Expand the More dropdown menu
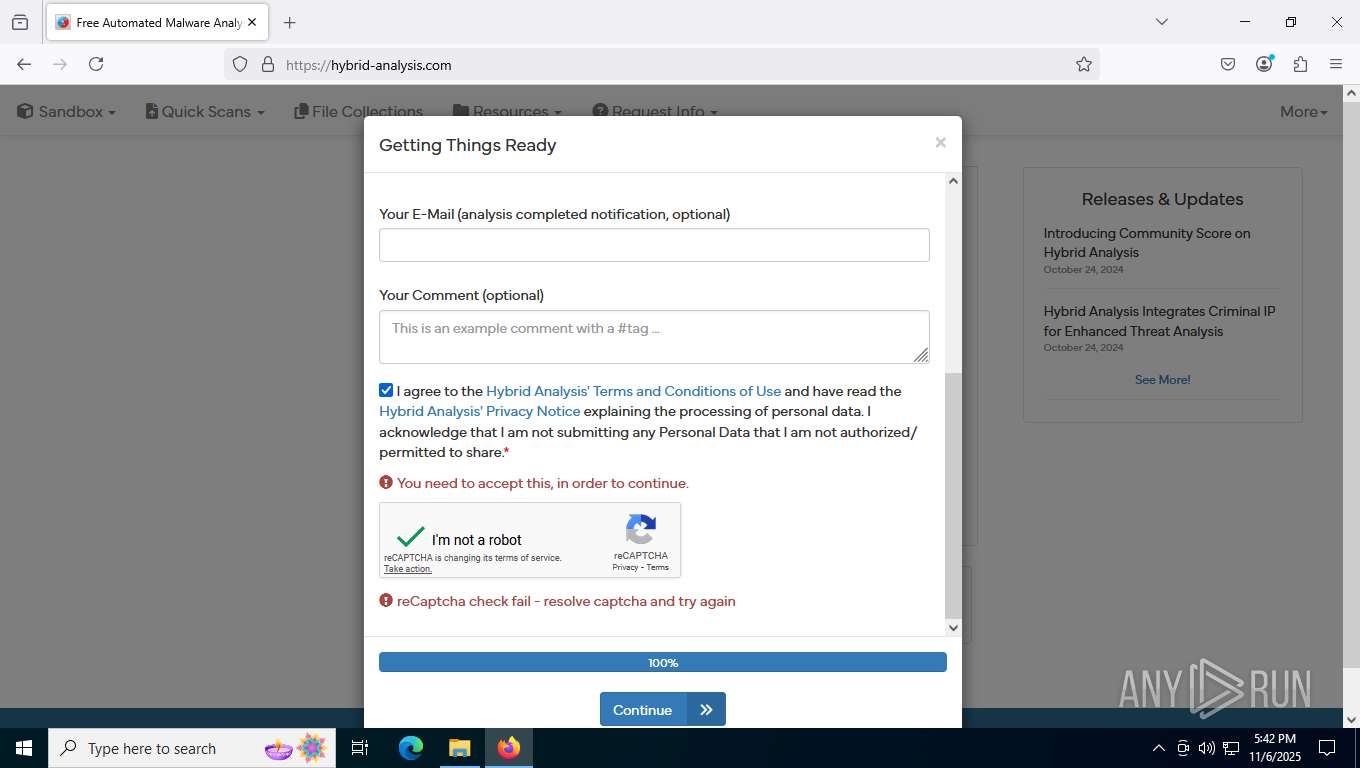The width and height of the screenshot is (1360, 768). [1304, 112]
